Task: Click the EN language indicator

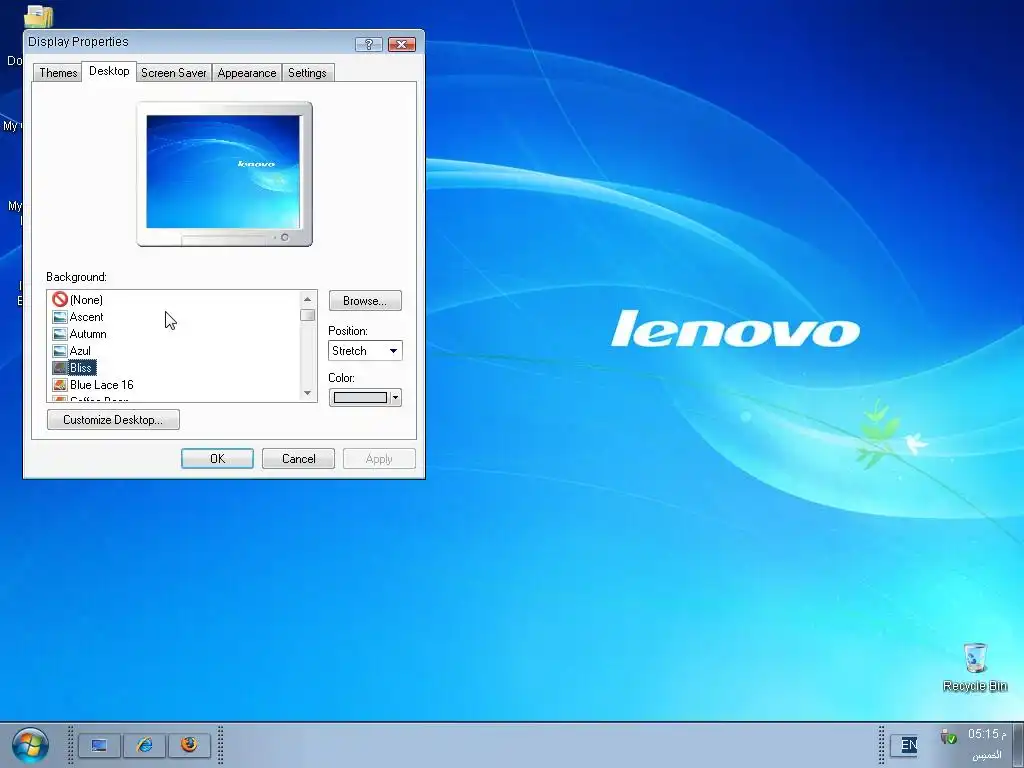Action: (x=908, y=745)
